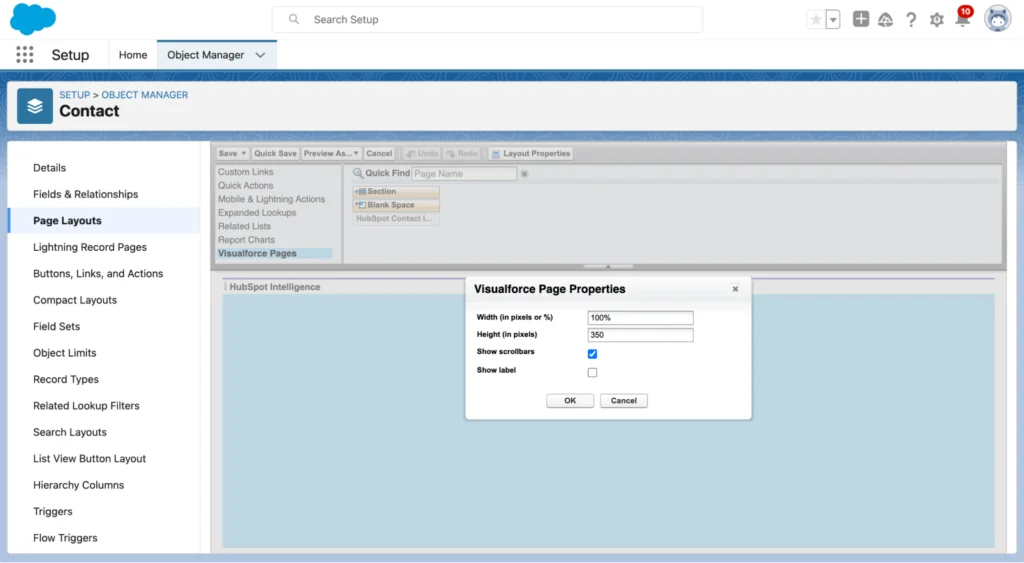1024x563 pixels.
Task: Collapse the palette using the handle arrow
Action: click(x=608, y=266)
